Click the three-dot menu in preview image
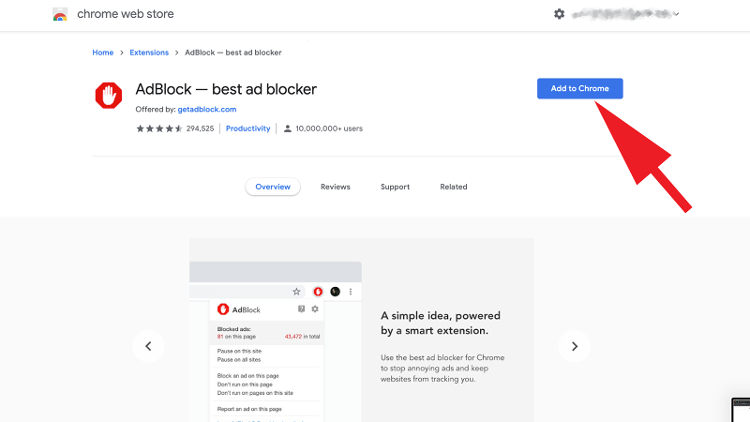Viewport: 750px width, 422px height. point(351,291)
